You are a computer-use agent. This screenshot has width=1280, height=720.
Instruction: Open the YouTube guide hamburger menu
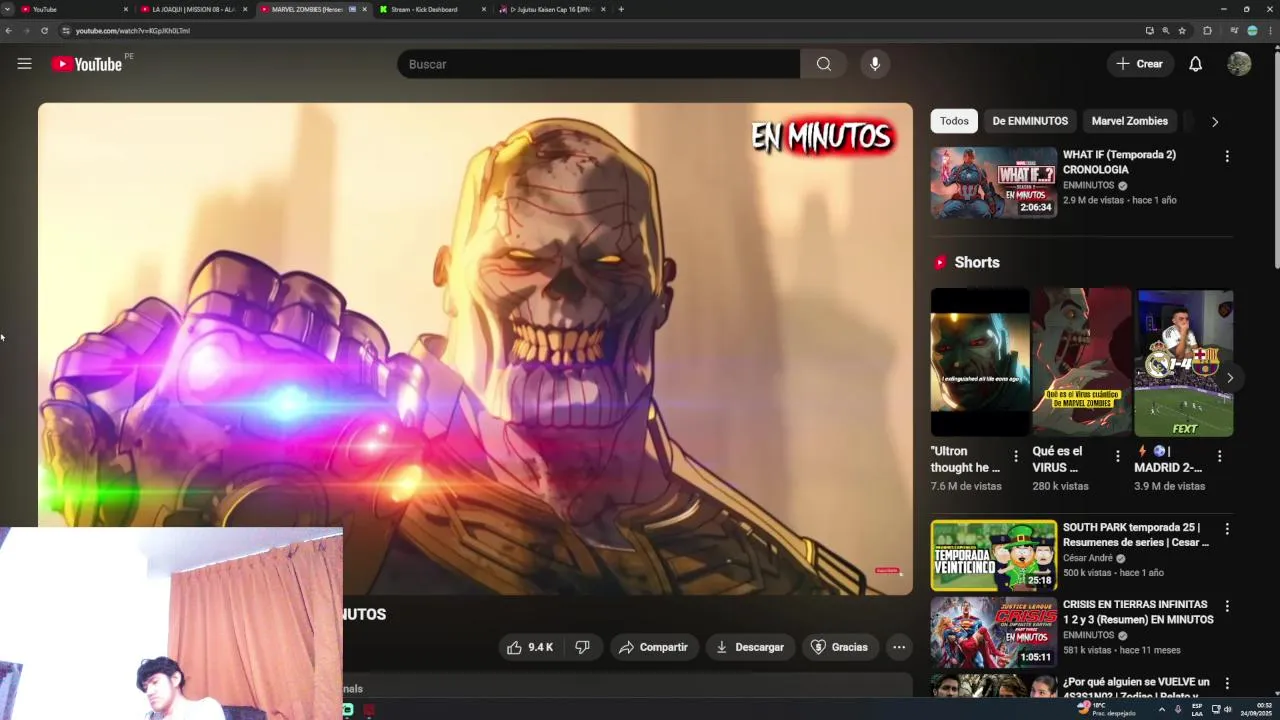[24, 64]
